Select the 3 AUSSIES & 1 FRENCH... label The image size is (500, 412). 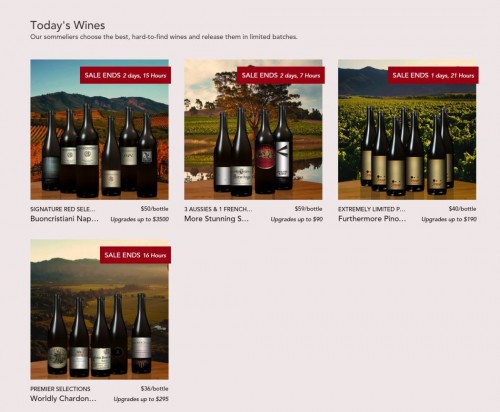[218, 209]
